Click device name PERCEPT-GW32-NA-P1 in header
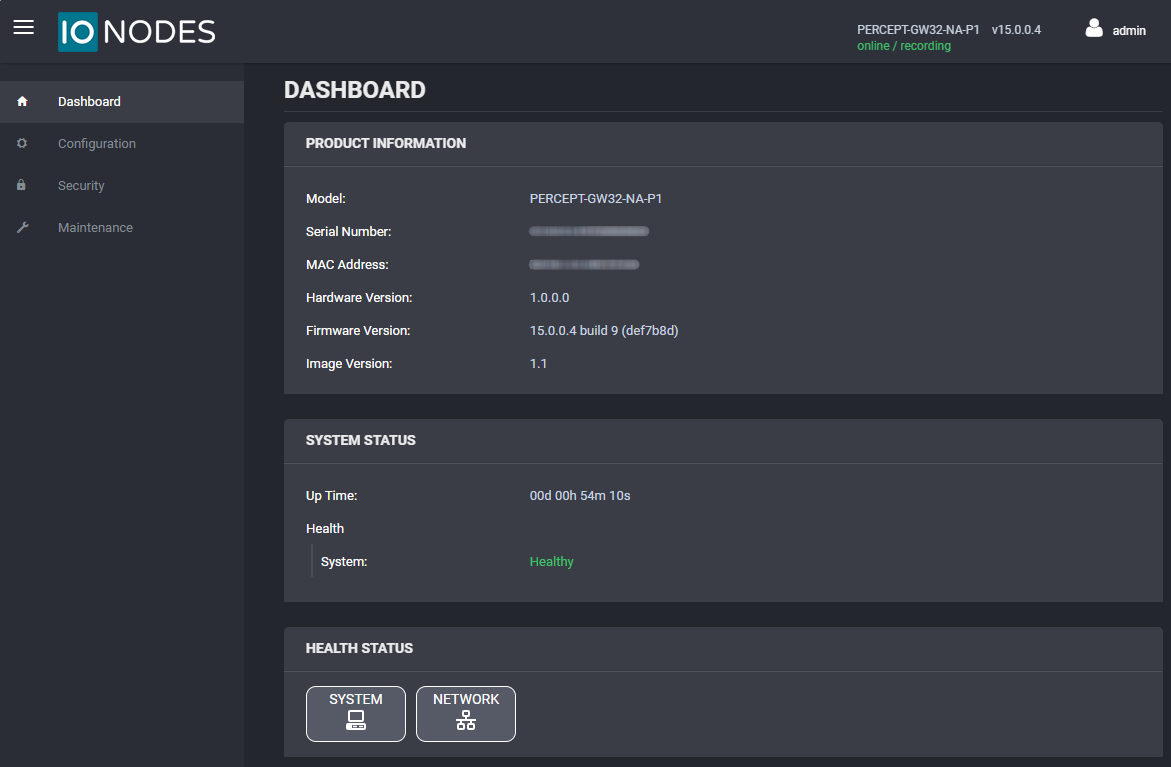This screenshot has width=1171, height=767. coord(918,30)
